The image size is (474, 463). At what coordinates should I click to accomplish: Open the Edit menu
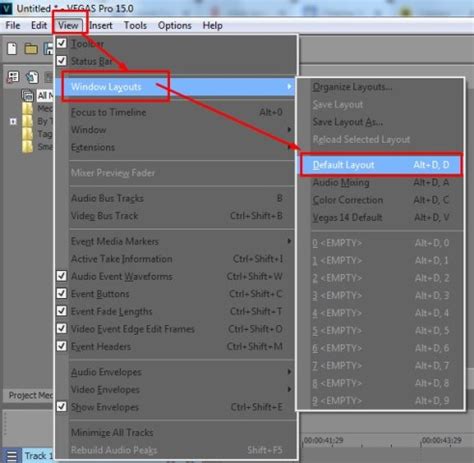tap(39, 25)
